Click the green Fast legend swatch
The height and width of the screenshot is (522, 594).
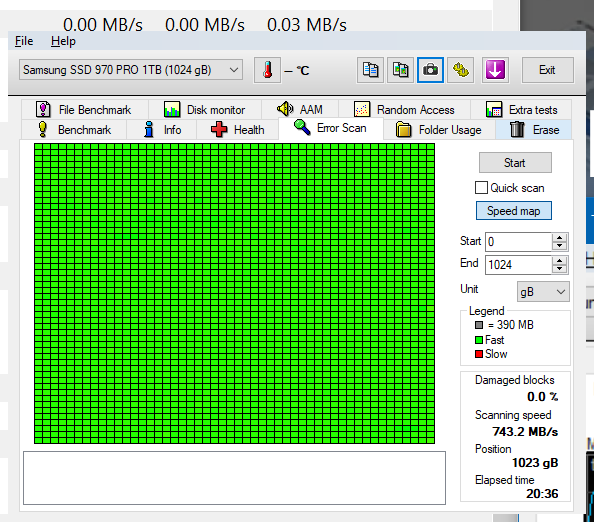[479, 340]
